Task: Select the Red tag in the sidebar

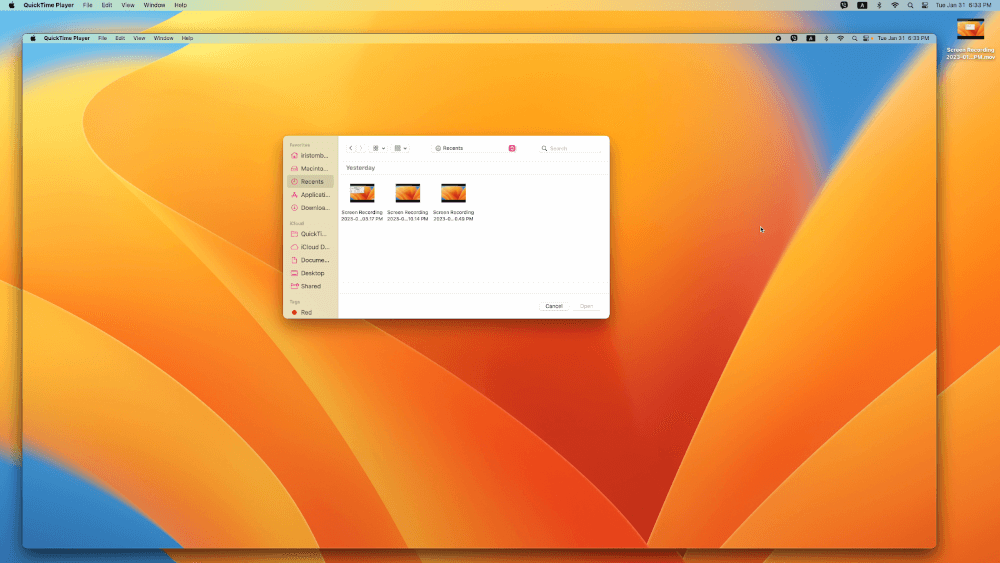Action: (305, 312)
